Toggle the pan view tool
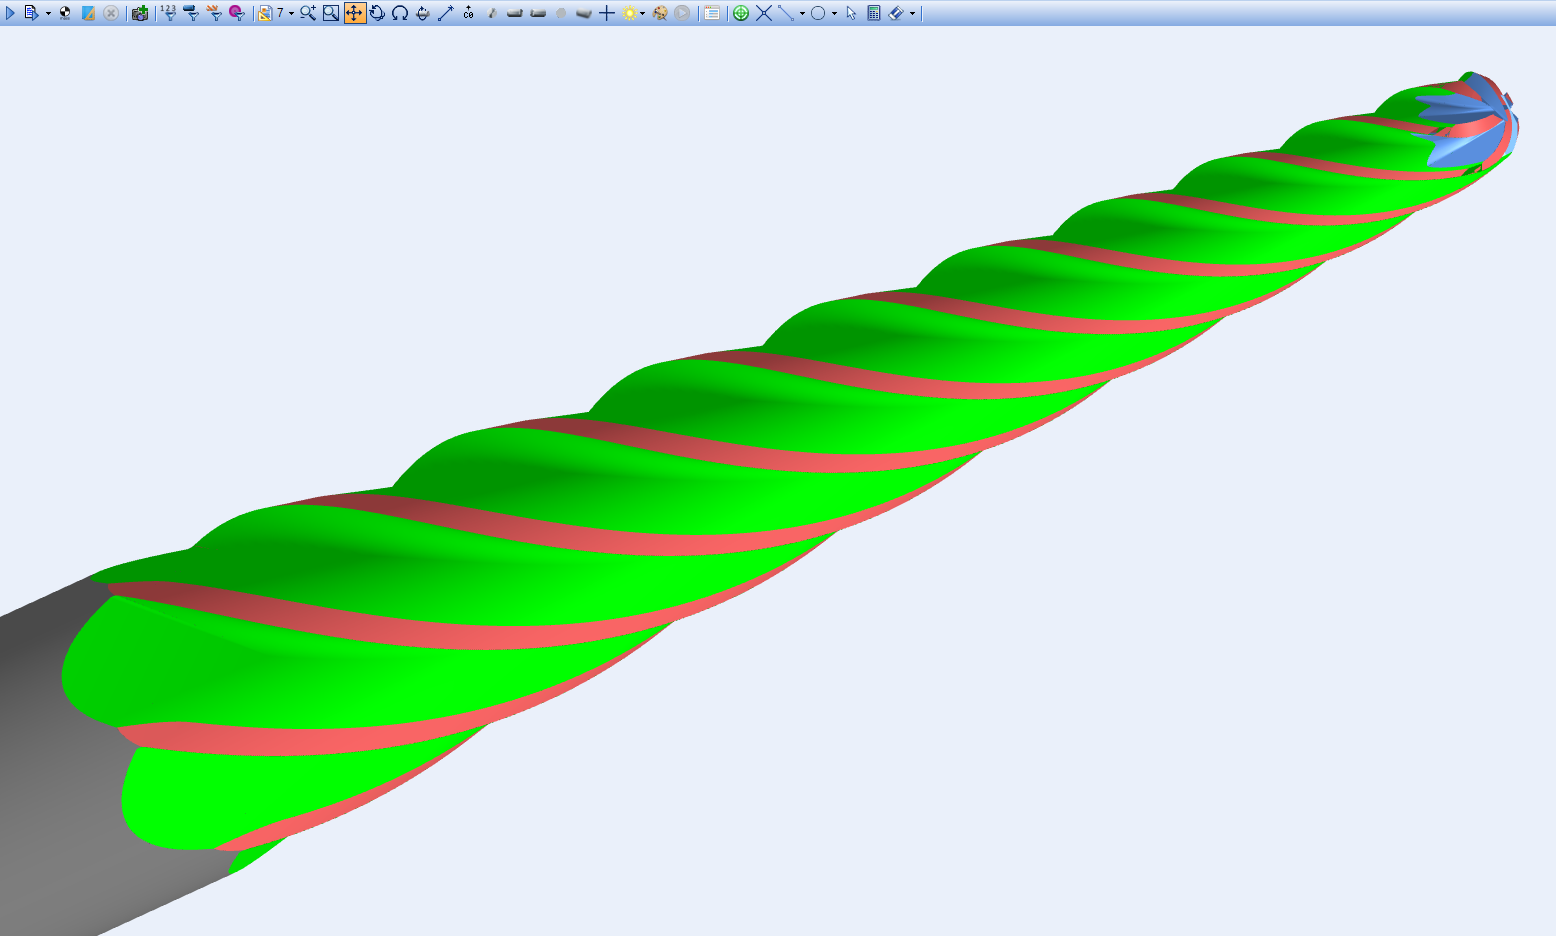Viewport: 1556px width, 936px height. [355, 13]
